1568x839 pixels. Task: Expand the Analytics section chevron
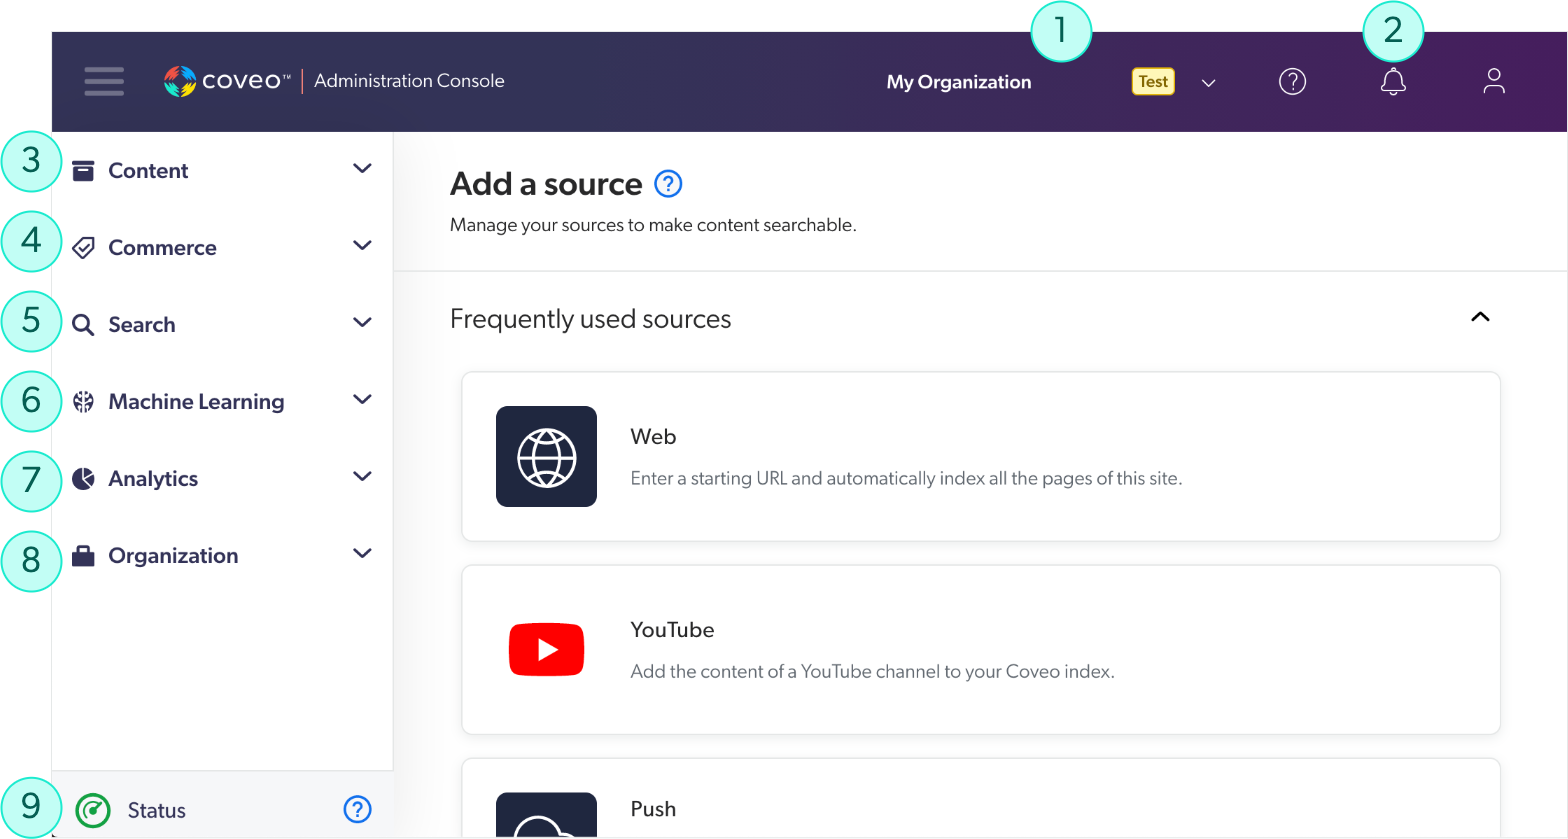[362, 477]
